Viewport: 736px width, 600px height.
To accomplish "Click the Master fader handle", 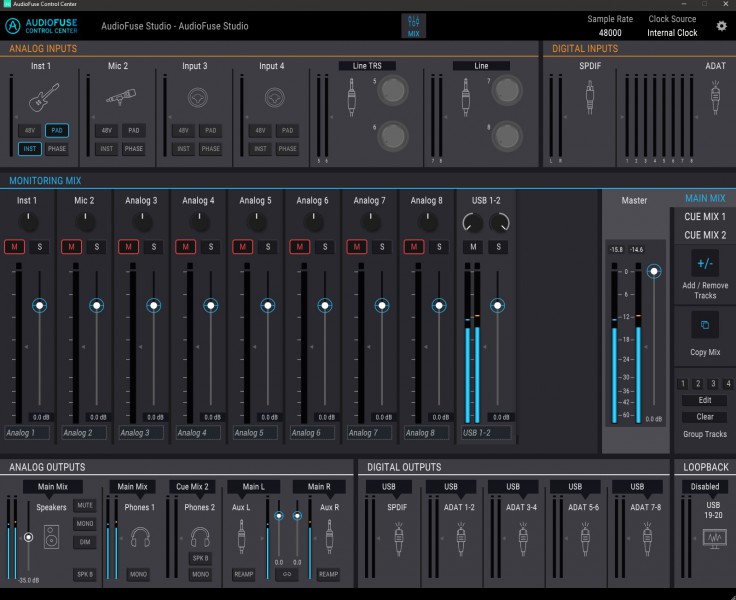I will (654, 271).
